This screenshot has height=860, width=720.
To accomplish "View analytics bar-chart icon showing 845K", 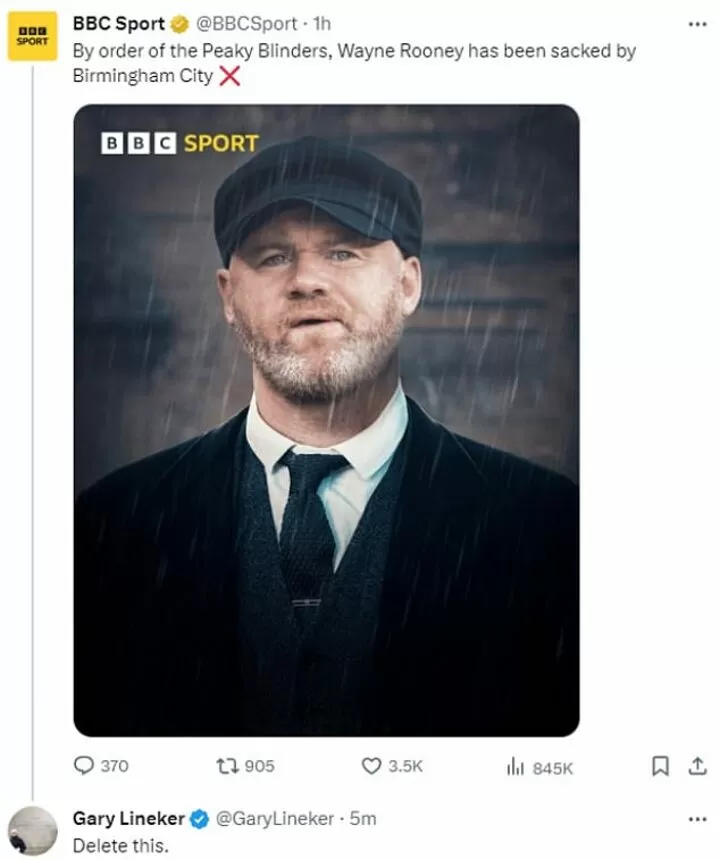I will coord(515,766).
